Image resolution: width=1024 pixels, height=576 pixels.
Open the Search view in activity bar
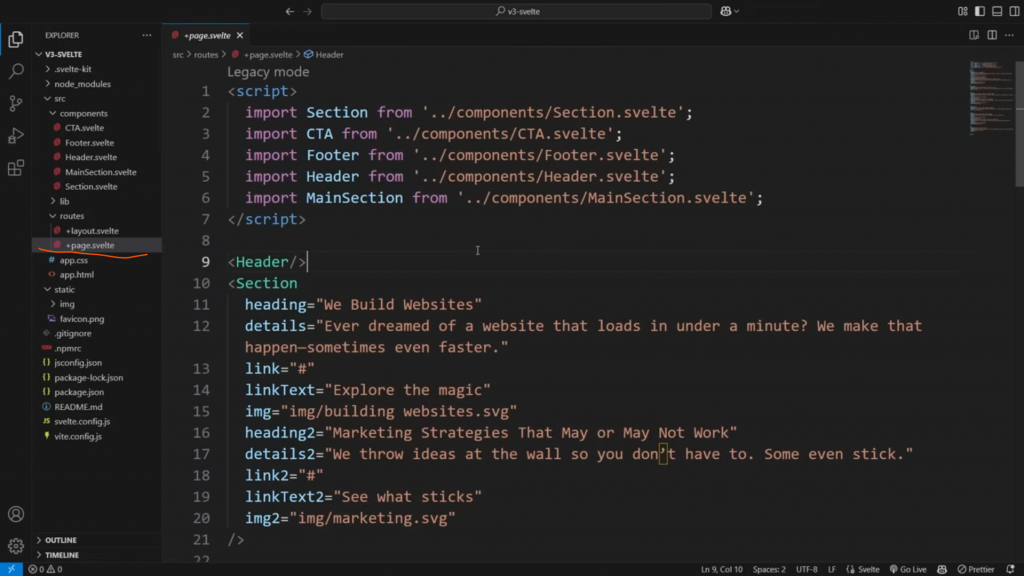pyautogui.click(x=16, y=72)
